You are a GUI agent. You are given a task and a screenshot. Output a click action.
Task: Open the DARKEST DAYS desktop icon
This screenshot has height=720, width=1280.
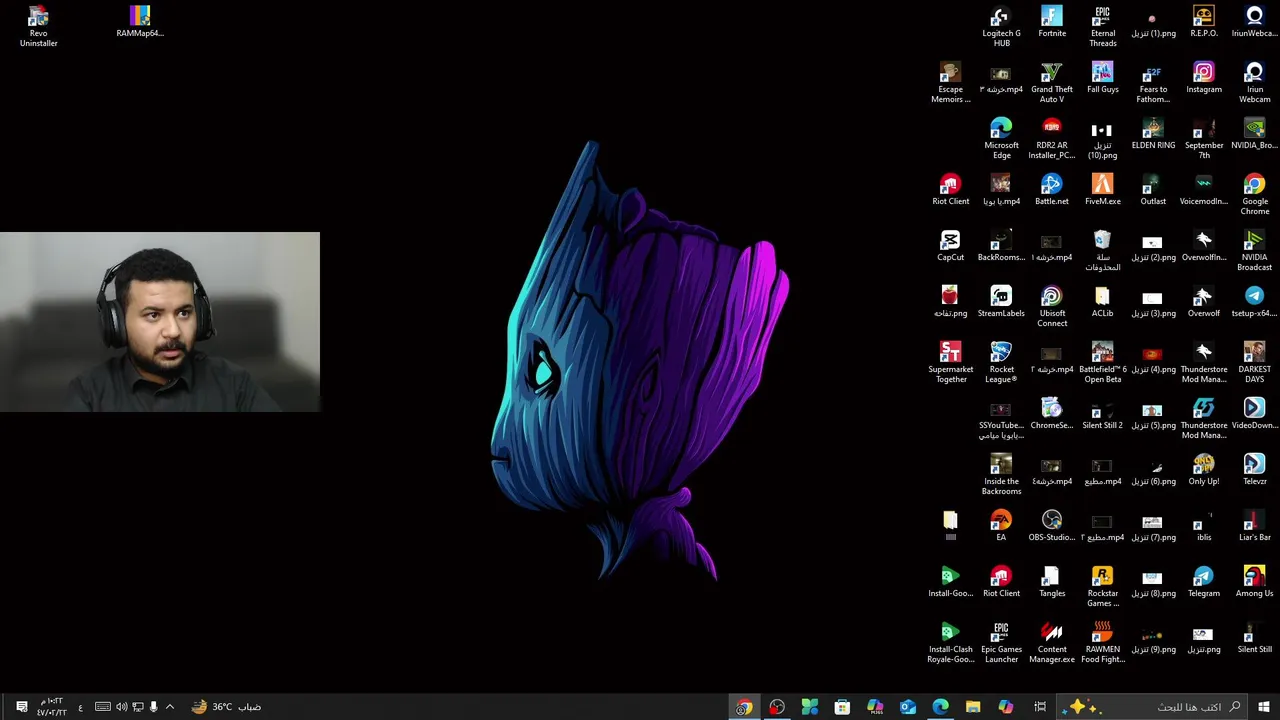click(x=1255, y=362)
